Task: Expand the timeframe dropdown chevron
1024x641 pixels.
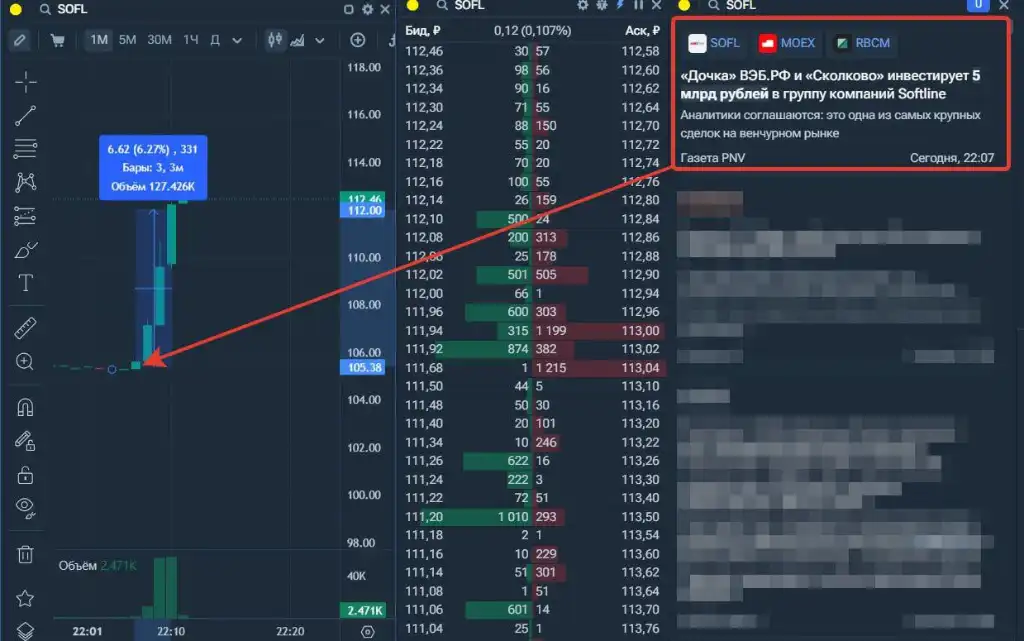Action: click(237, 40)
